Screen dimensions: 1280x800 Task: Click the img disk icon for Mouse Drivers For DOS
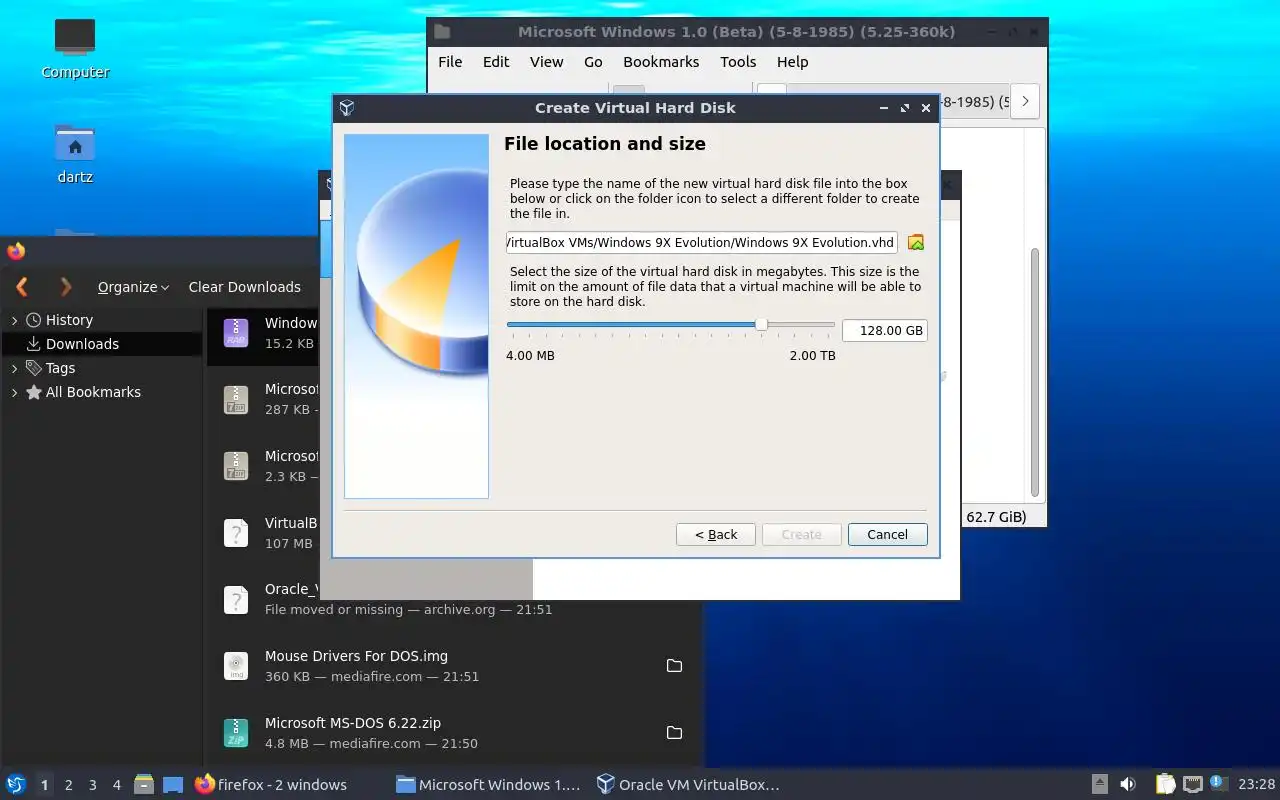(235, 666)
